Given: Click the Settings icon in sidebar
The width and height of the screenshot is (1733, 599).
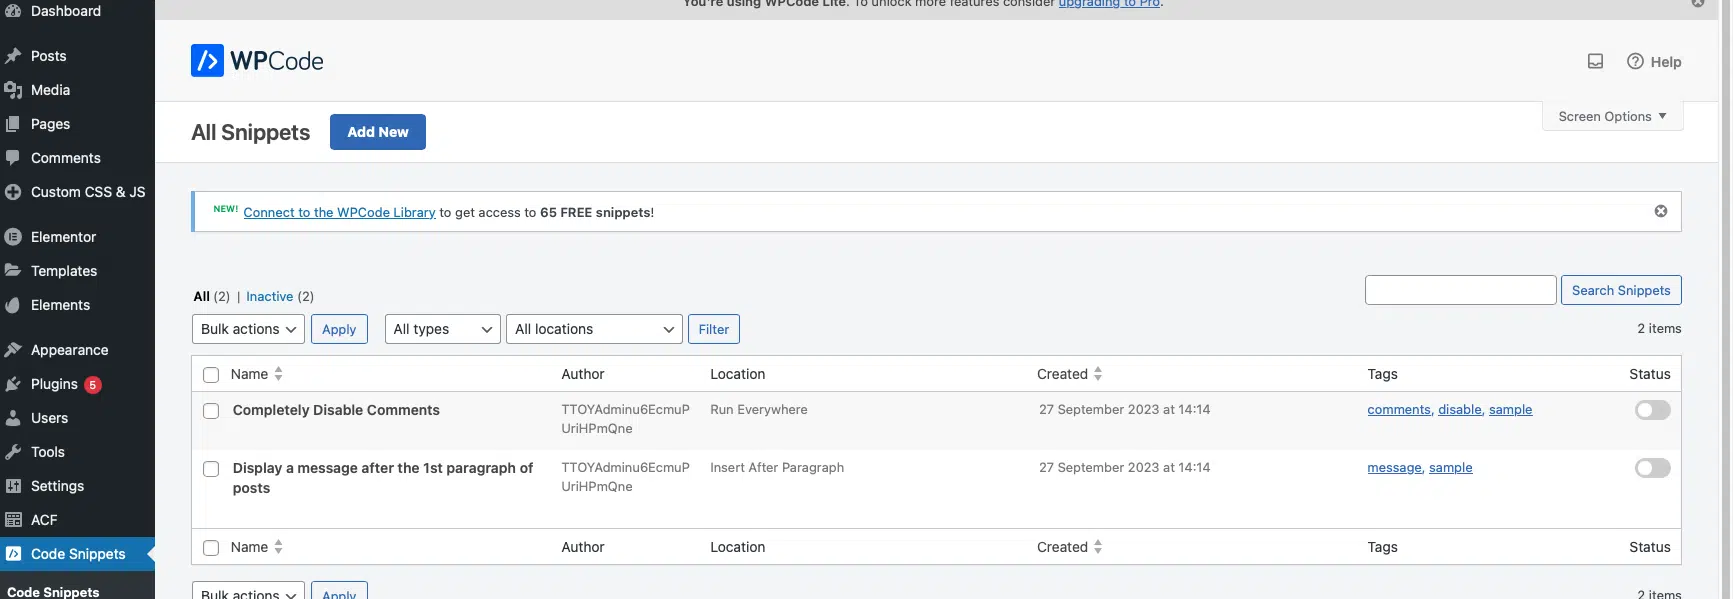Looking at the screenshot, I should tap(13, 486).
